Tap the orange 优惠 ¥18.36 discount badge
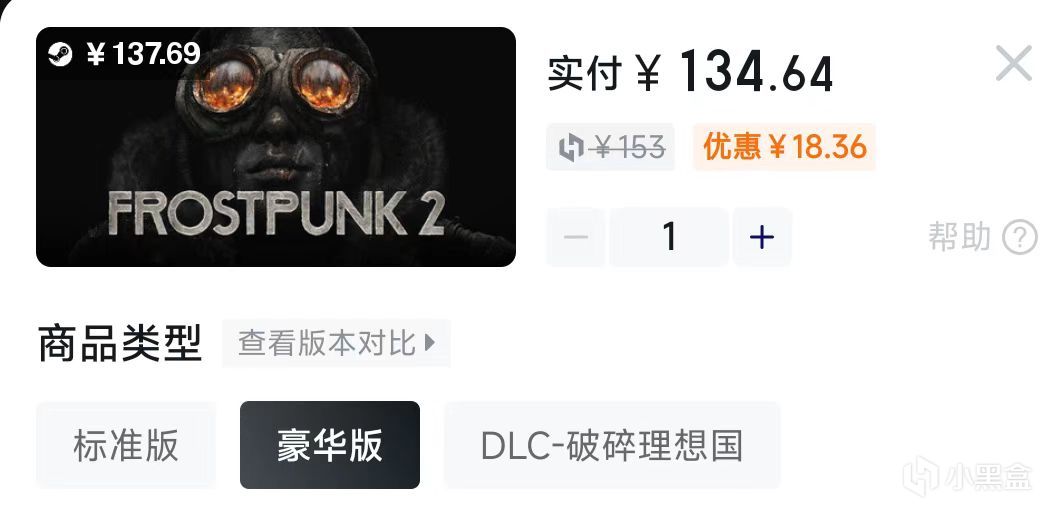 pyautogui.click(x=784, y=147)
